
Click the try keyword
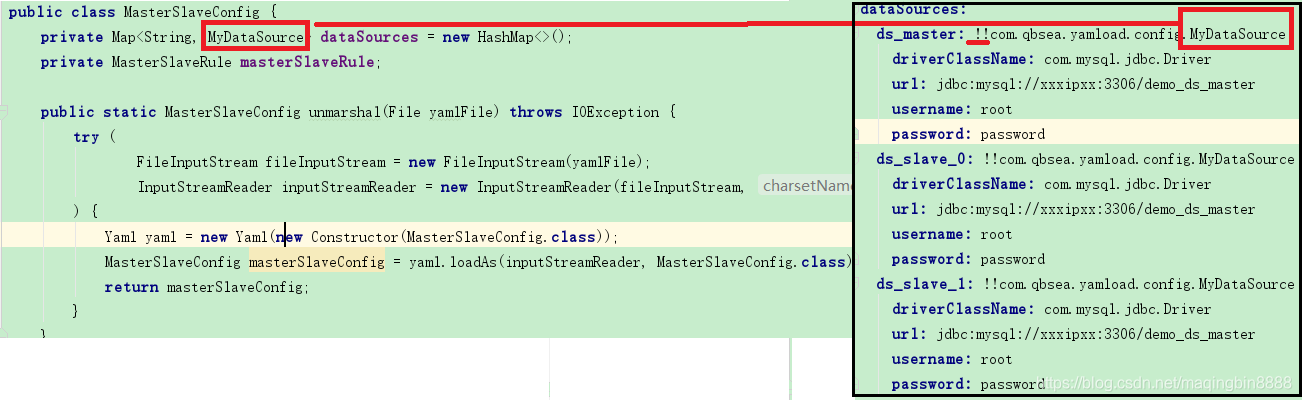(86, 137)
